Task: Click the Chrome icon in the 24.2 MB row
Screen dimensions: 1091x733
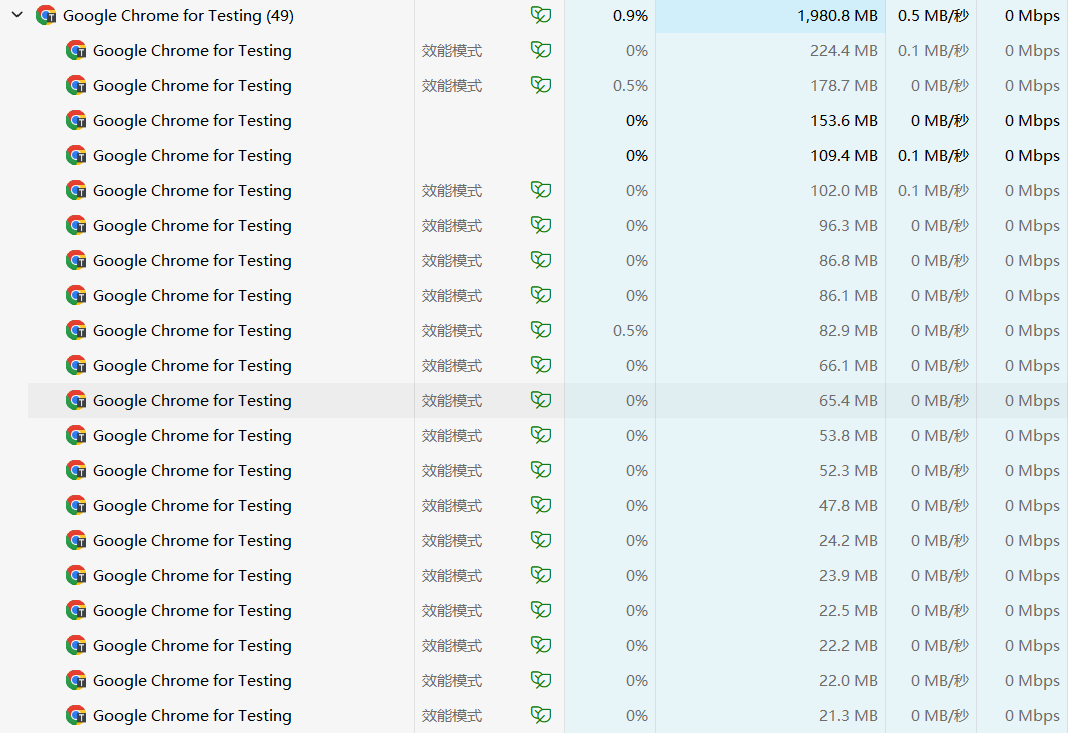Action: click(x=76, y=540)
